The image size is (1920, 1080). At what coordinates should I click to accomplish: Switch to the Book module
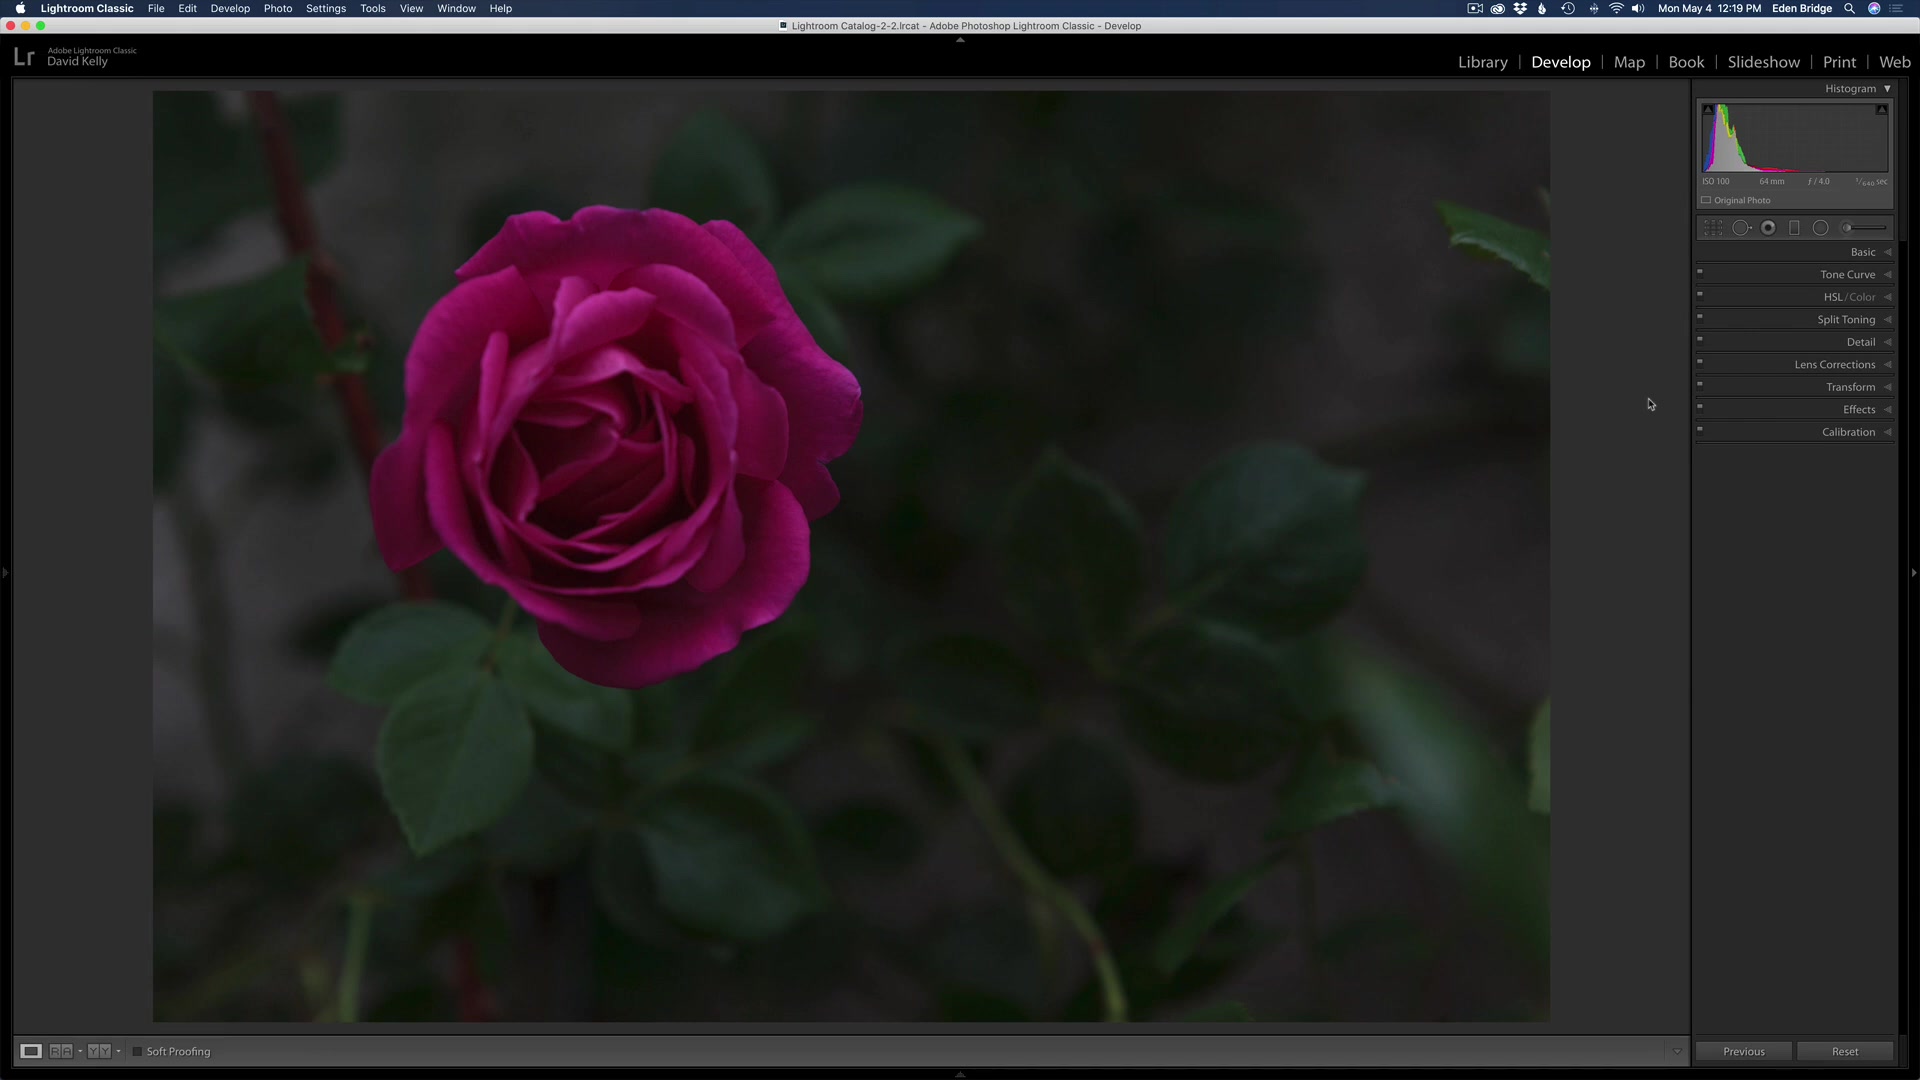1686,62
